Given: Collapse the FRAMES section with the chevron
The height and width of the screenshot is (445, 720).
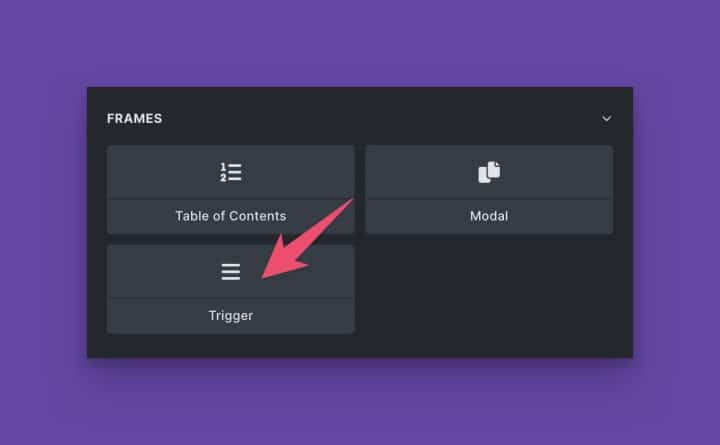Looking at the screenshot, I should point(607,118).
